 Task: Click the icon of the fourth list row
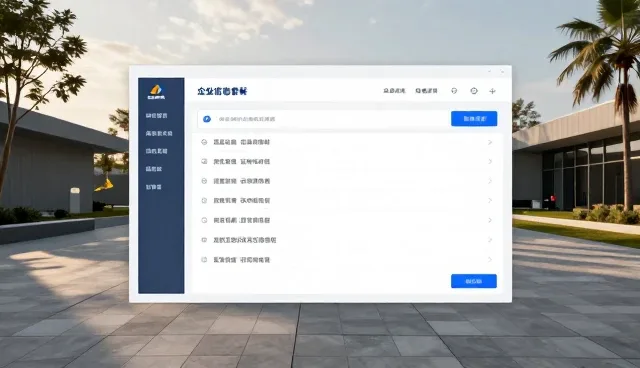[204, 200]
